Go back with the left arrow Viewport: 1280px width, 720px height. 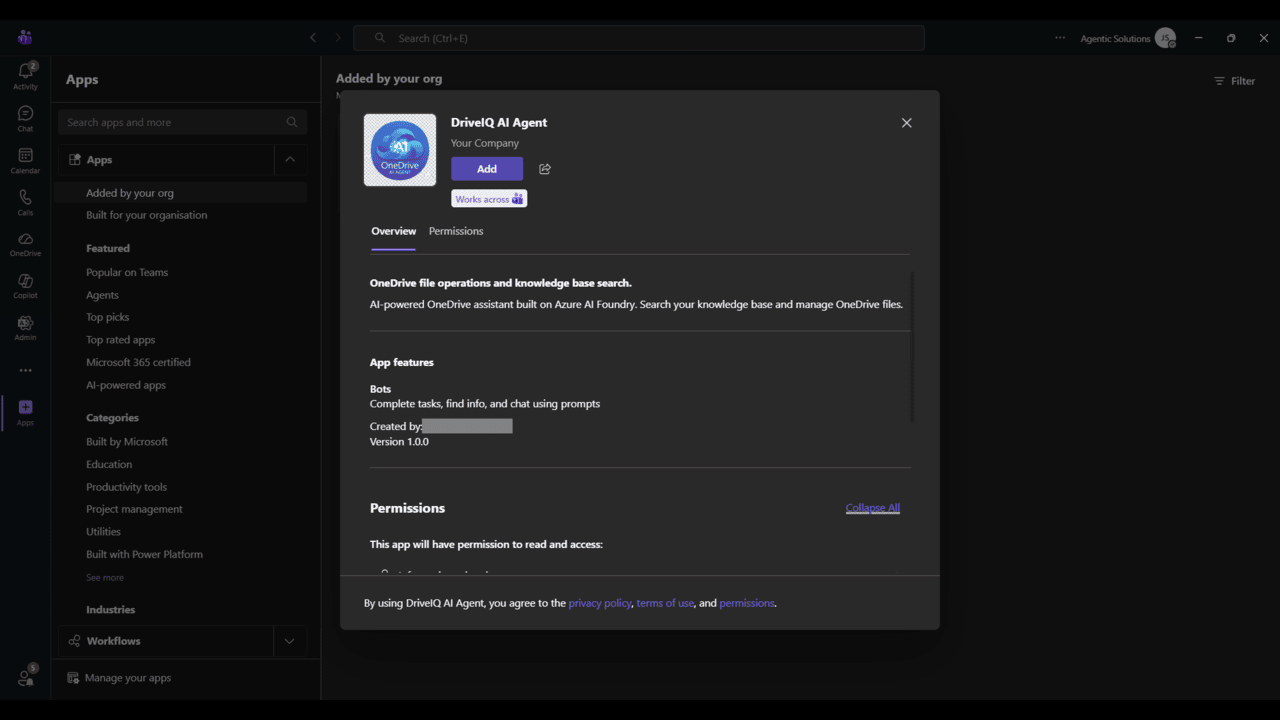point(313,37)
